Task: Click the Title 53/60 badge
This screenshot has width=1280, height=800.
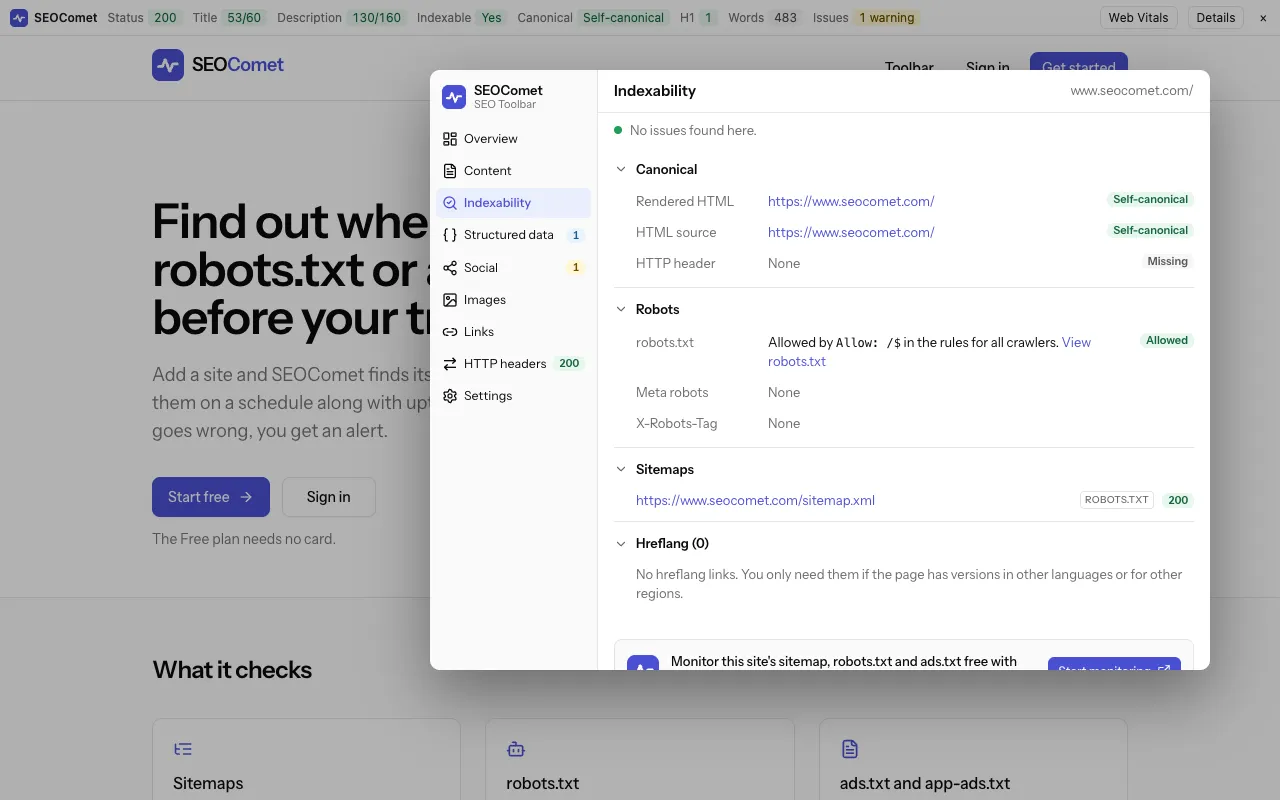Action: coord(244,18)
